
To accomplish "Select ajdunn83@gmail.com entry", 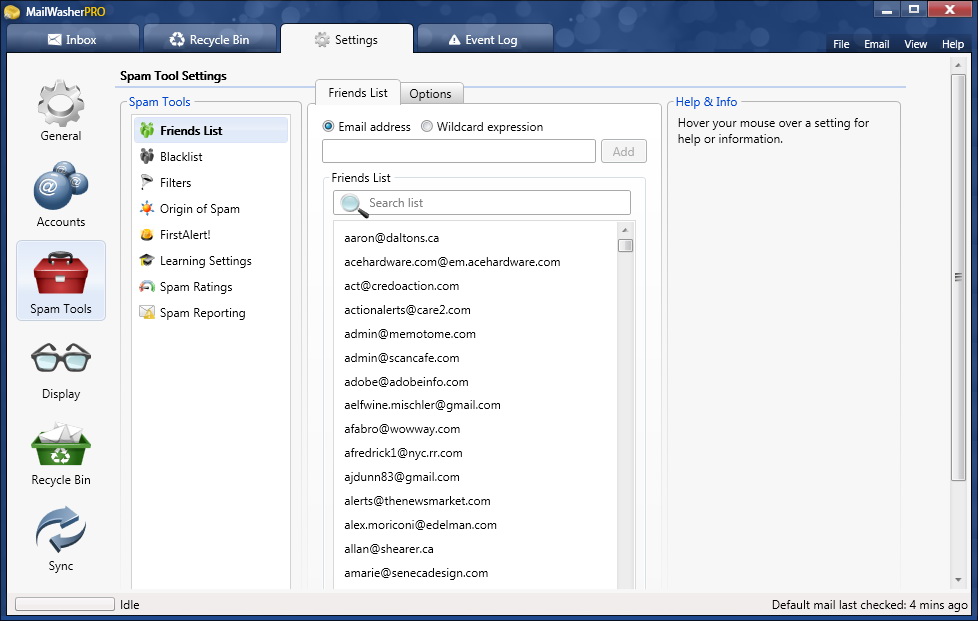I will pyautogui.click(x=402, y=477).
